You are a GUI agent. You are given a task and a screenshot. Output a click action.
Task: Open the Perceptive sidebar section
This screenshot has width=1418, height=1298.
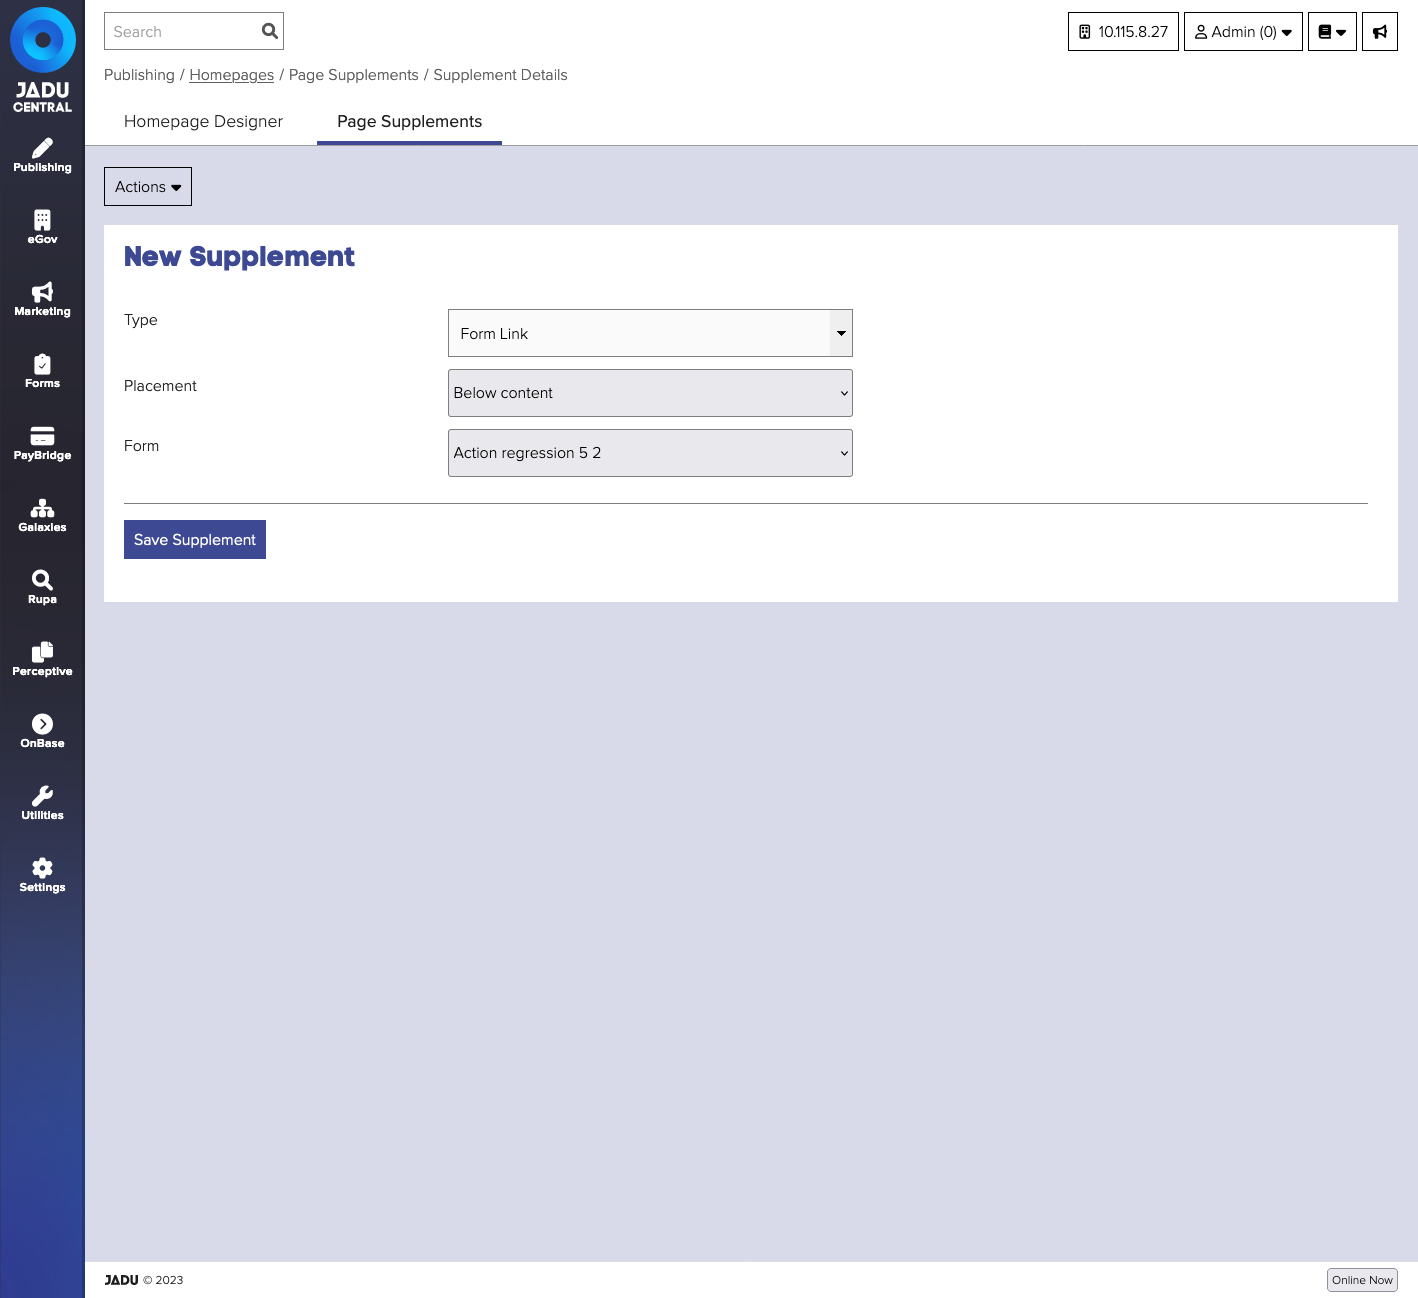coord(42,660)
